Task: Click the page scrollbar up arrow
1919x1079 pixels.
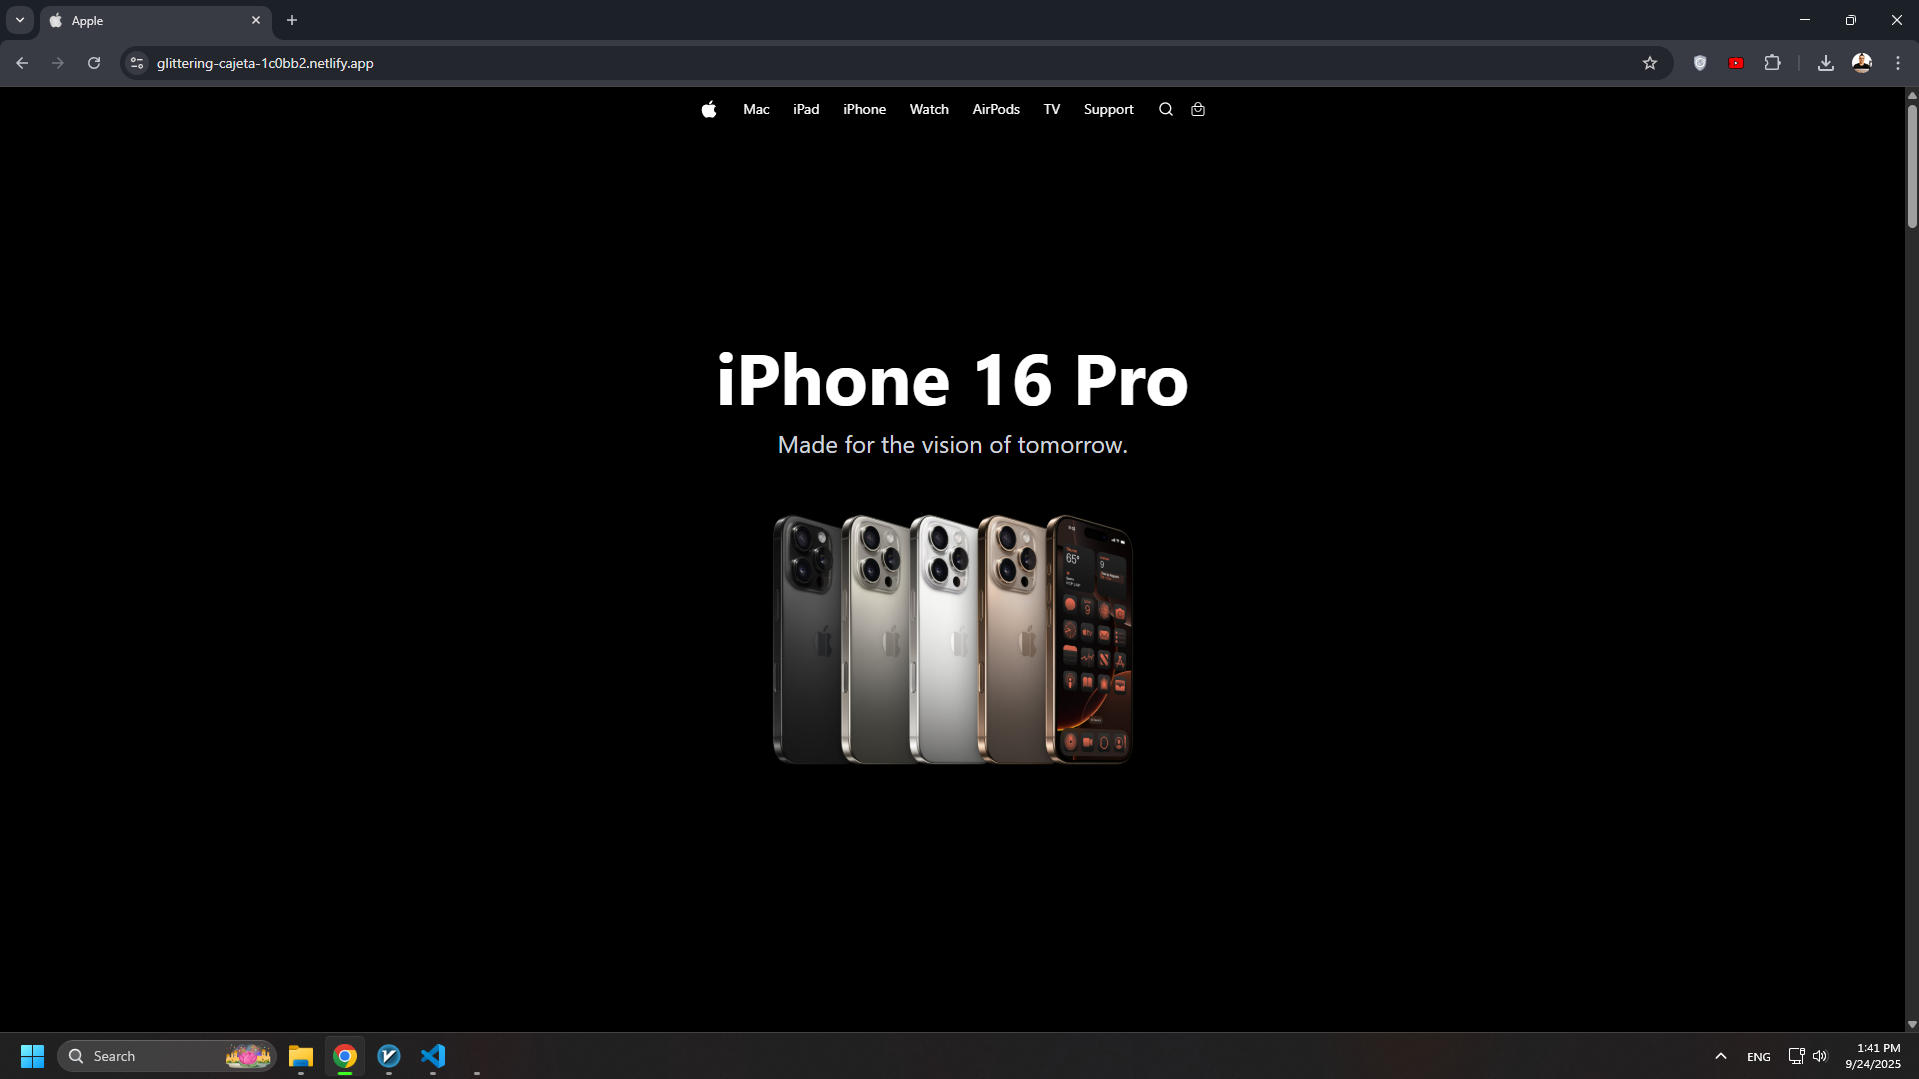Action: pos(1912,95)
